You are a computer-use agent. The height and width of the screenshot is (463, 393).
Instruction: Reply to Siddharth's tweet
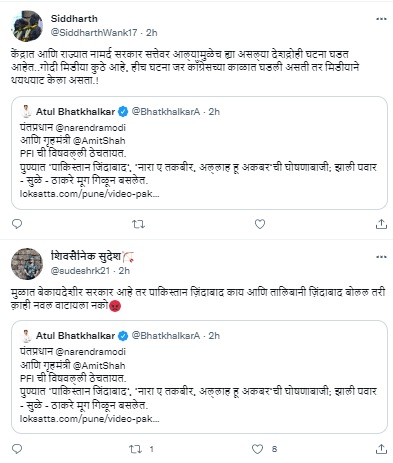17,224
